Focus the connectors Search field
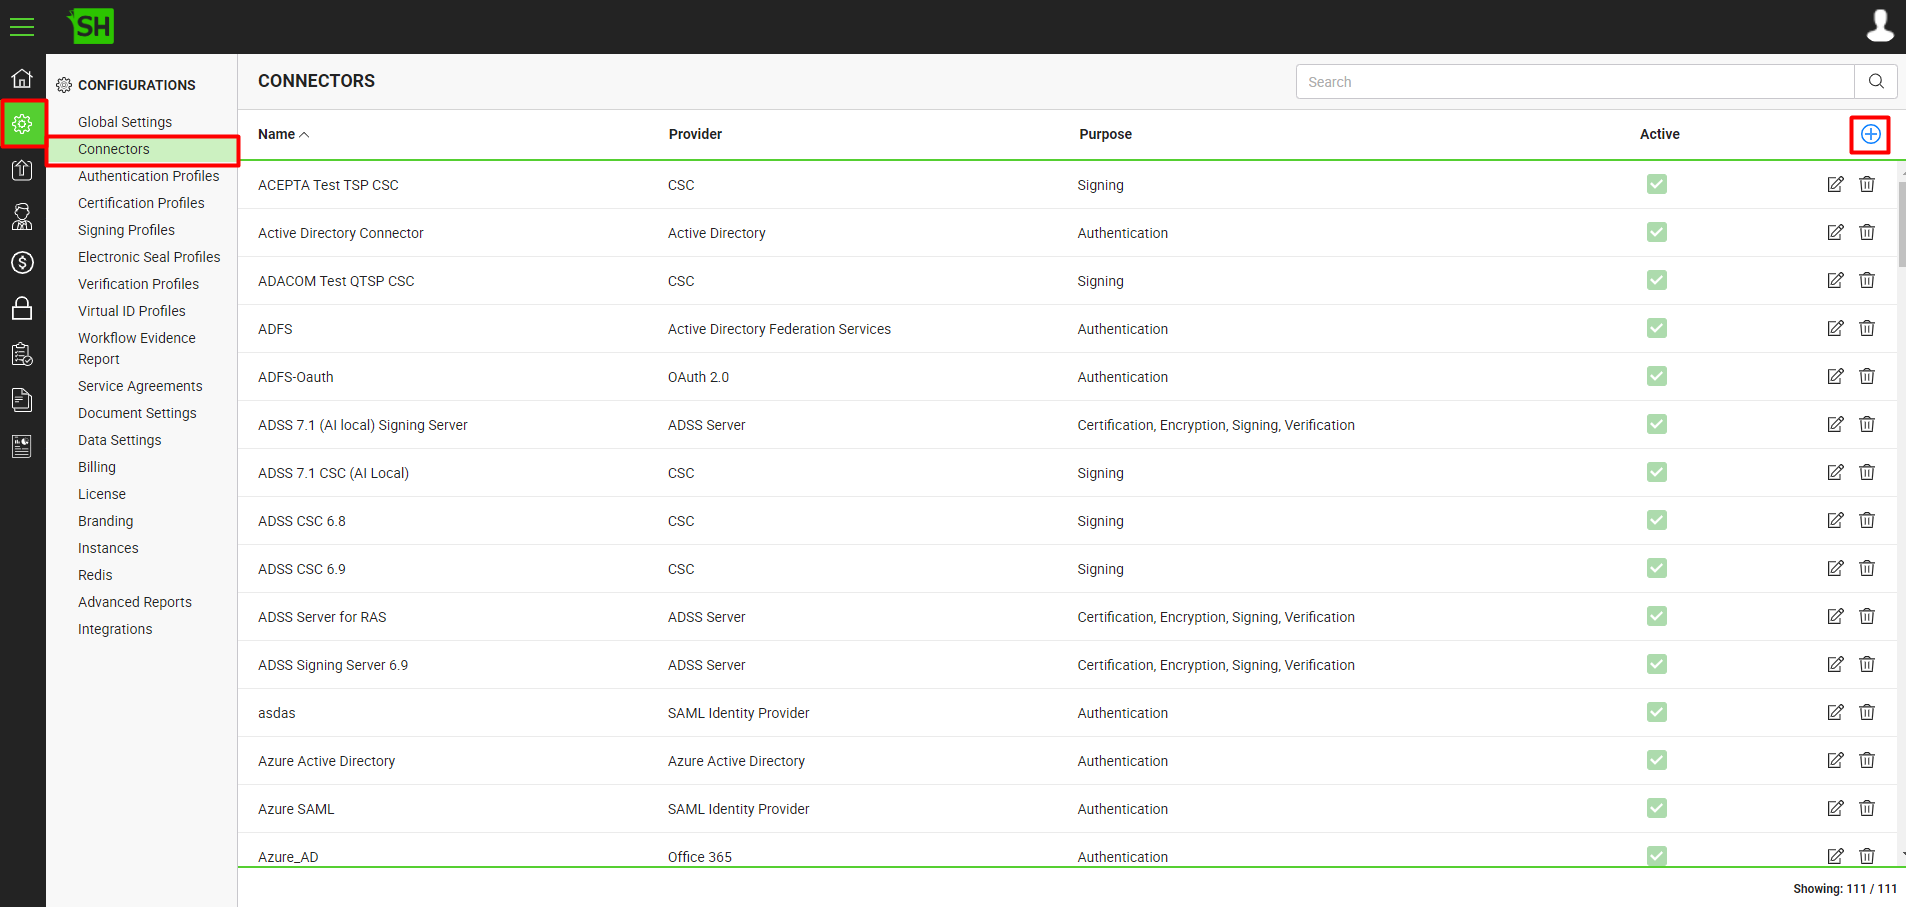This screenshot has width=1906, height=907. point(1575,82)
